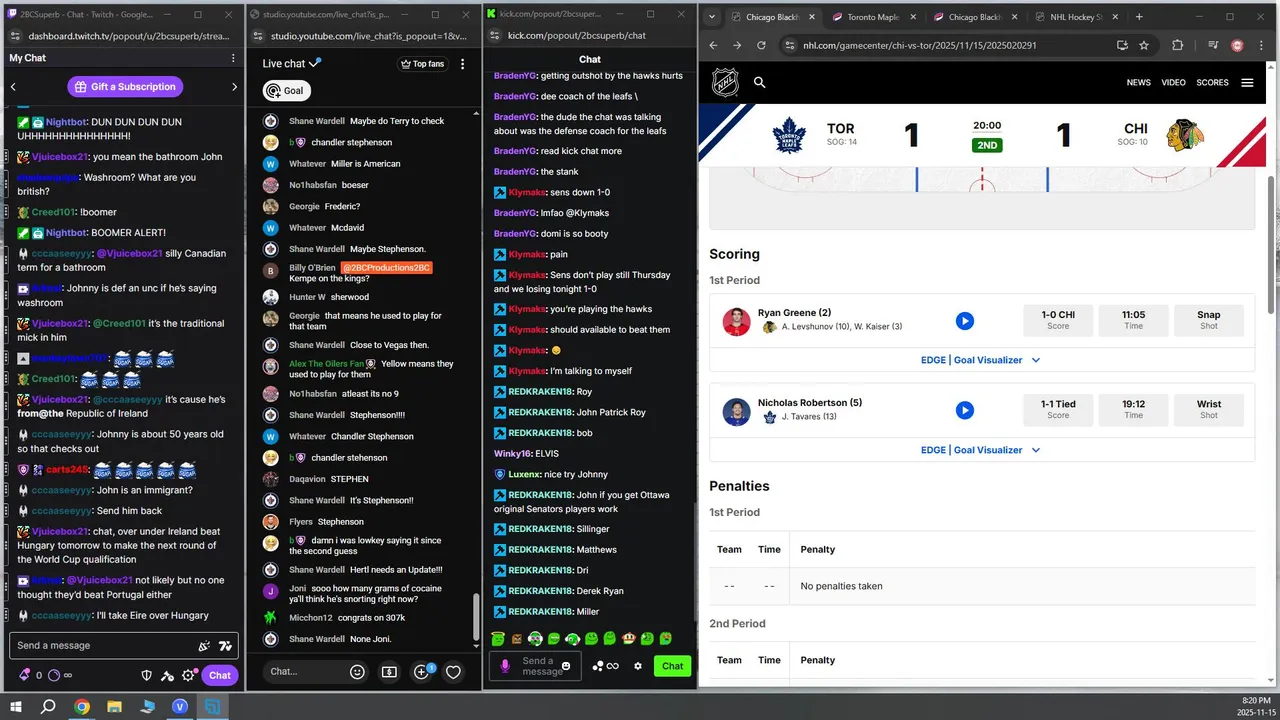Click the 19:12 time cell
The width and height of the screenshot is (1280, 720).
[1133, 410]
